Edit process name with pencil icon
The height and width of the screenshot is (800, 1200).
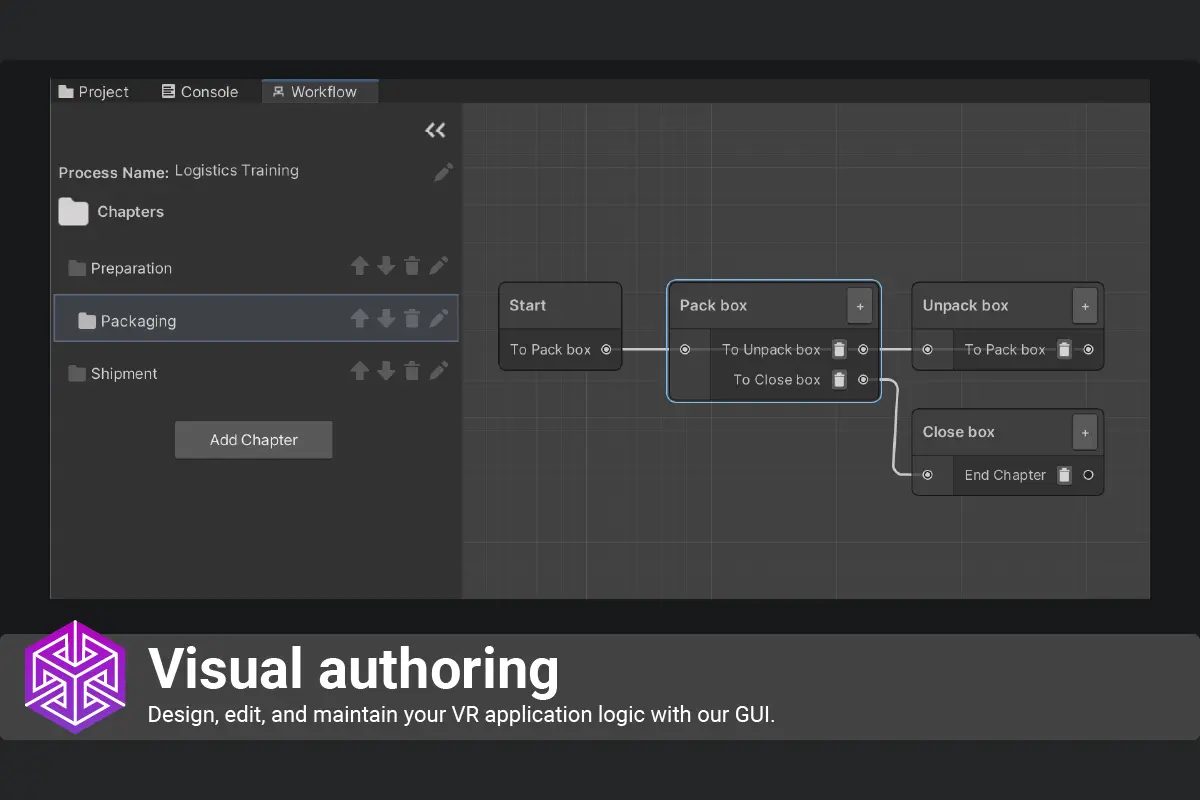coord(444,172)
